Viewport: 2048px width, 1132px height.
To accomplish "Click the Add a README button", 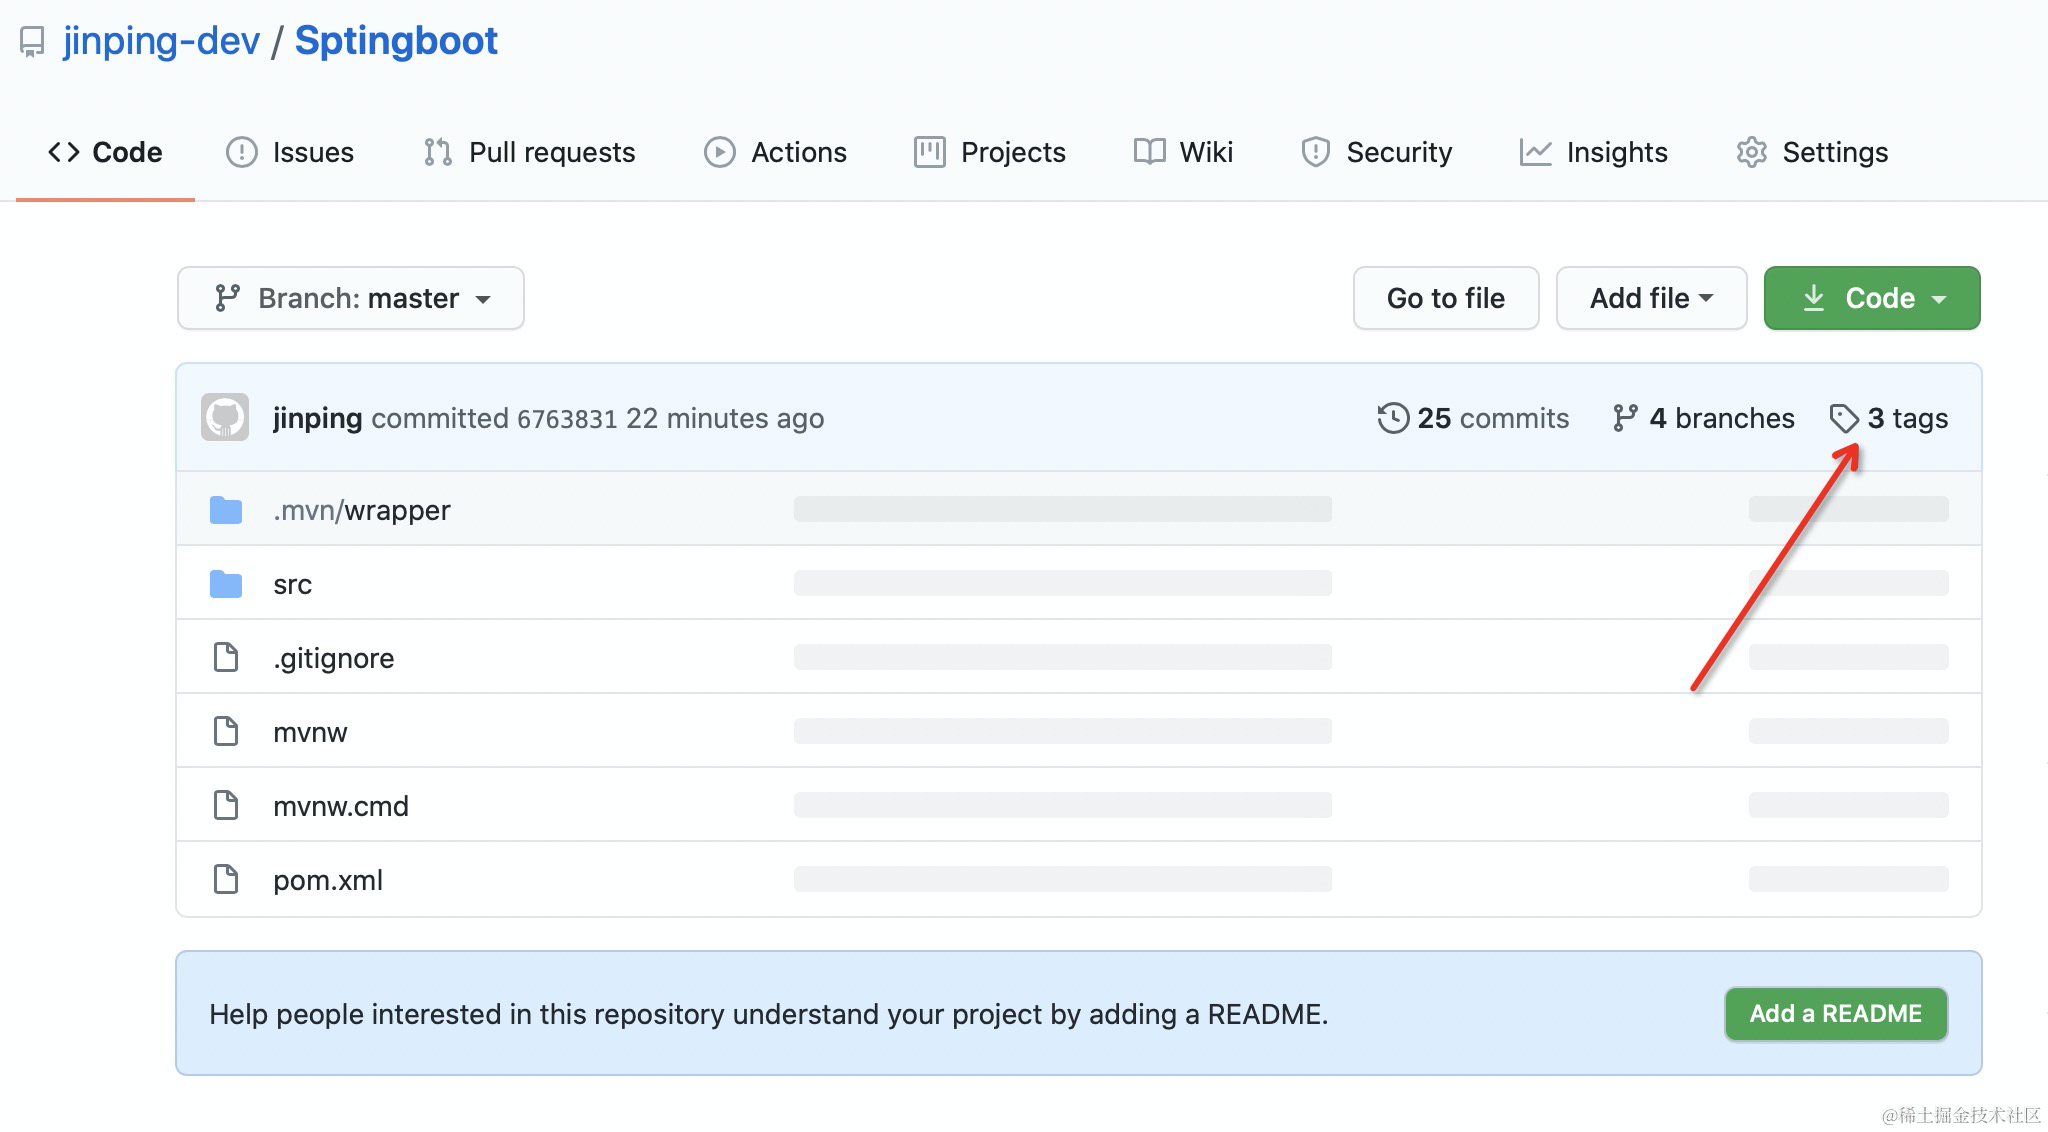I will pyautogui.click(x=1835, y=1014).
